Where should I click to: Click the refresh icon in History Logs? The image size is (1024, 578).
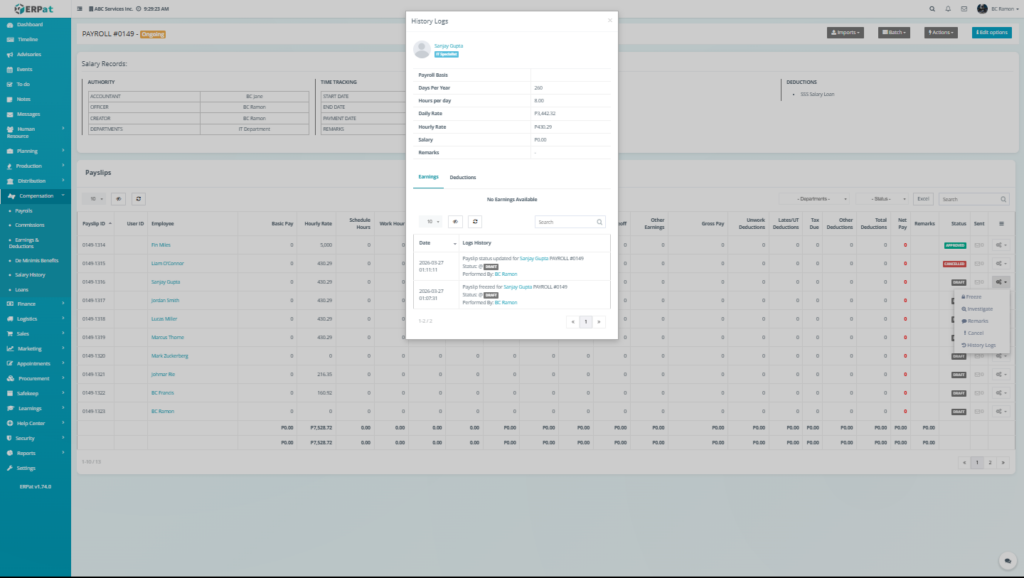[x=475, y=221]
